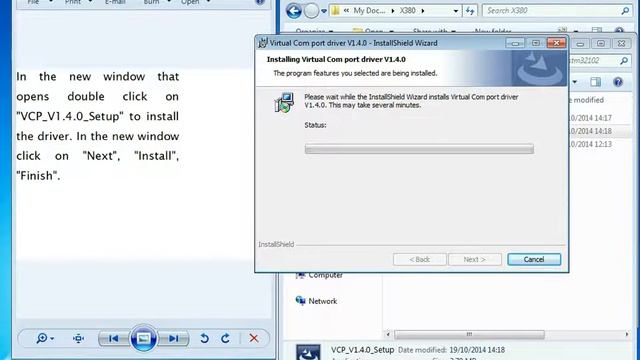The height and width of the screenshot is (360, 640).
Task: Open the address bar history dropdown
Action: pos(456,11)
